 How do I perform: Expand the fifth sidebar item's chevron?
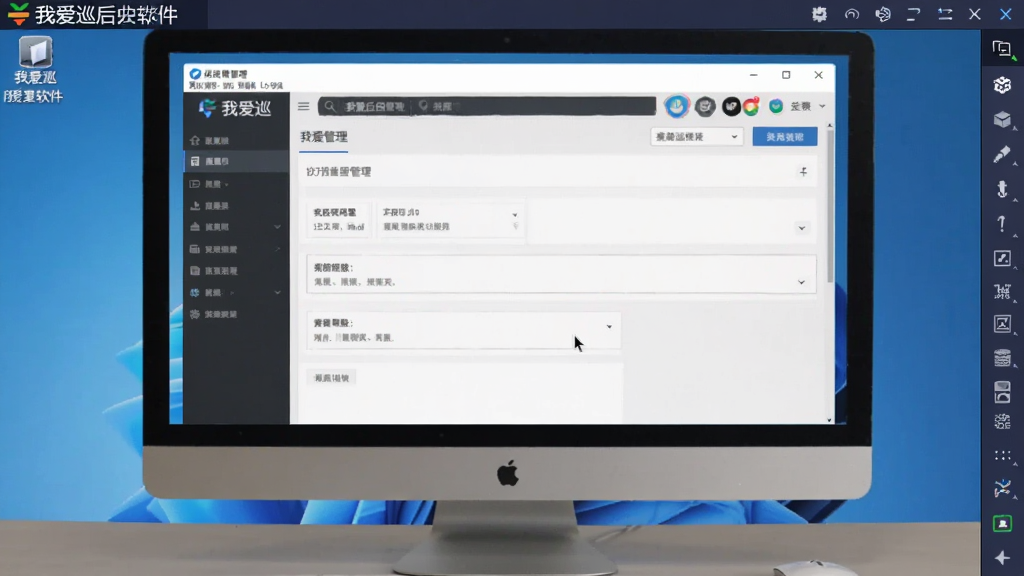[x=278, y=227]
